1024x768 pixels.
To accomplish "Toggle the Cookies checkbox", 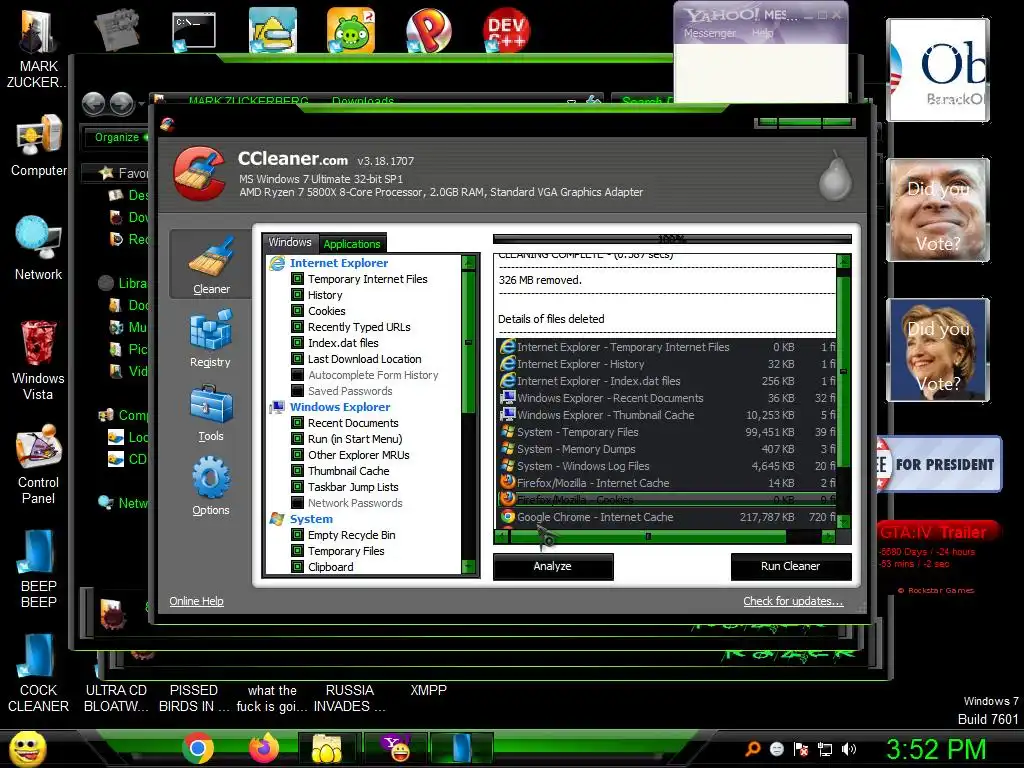I will (x=297, y=311).
